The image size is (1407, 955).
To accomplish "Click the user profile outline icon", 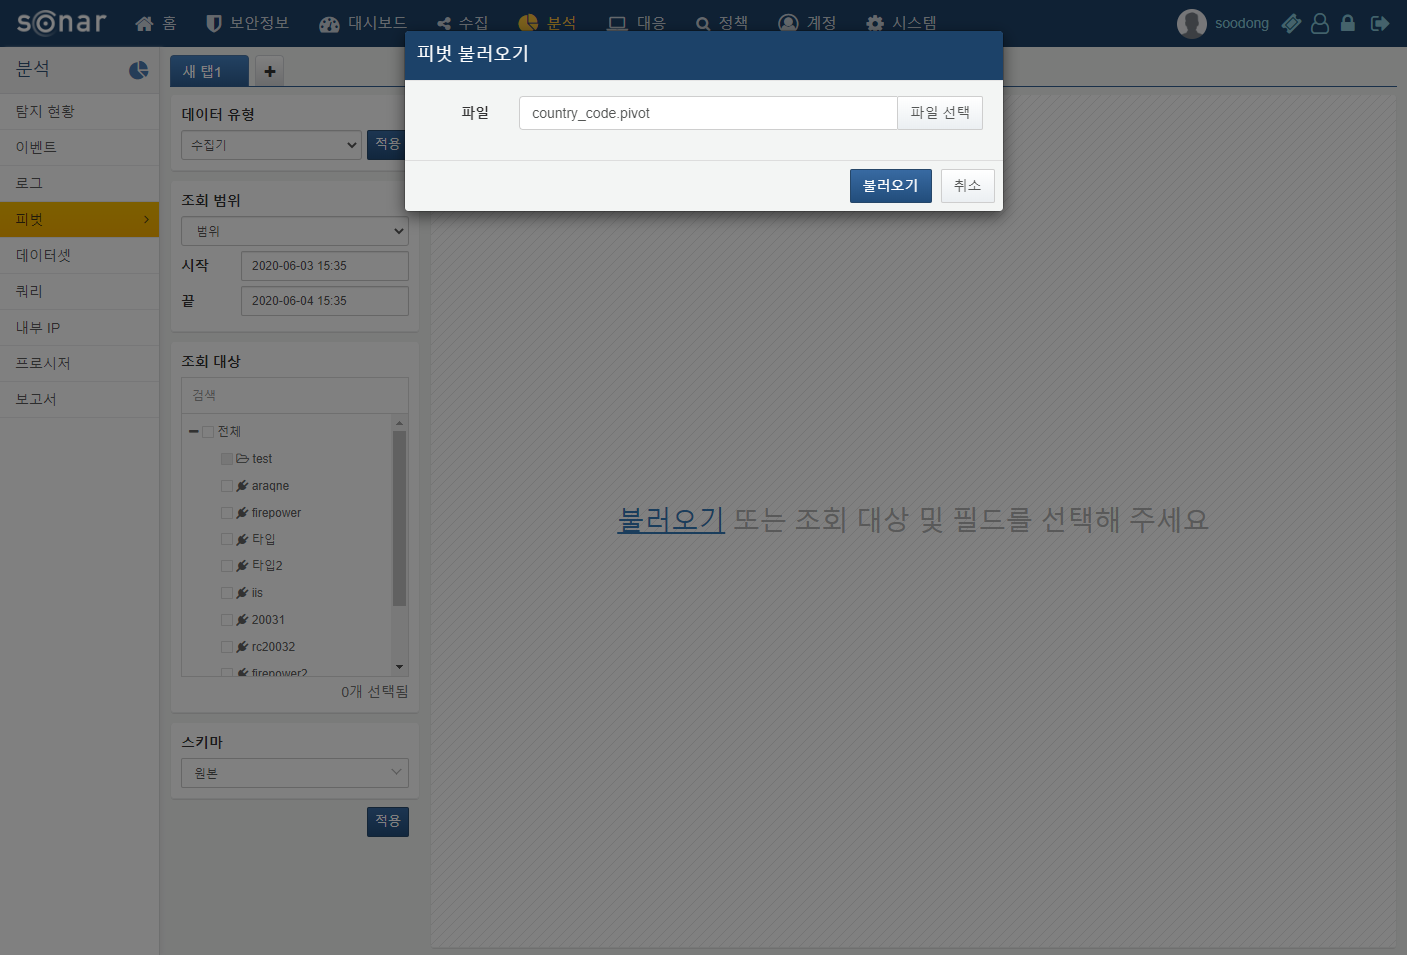I will tap(1320, 23).
